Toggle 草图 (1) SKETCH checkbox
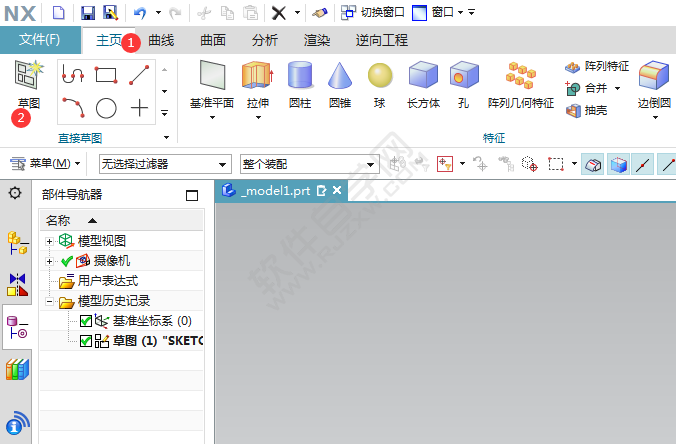Viewport: 676px width, 444px height. (x=85, y=341)
